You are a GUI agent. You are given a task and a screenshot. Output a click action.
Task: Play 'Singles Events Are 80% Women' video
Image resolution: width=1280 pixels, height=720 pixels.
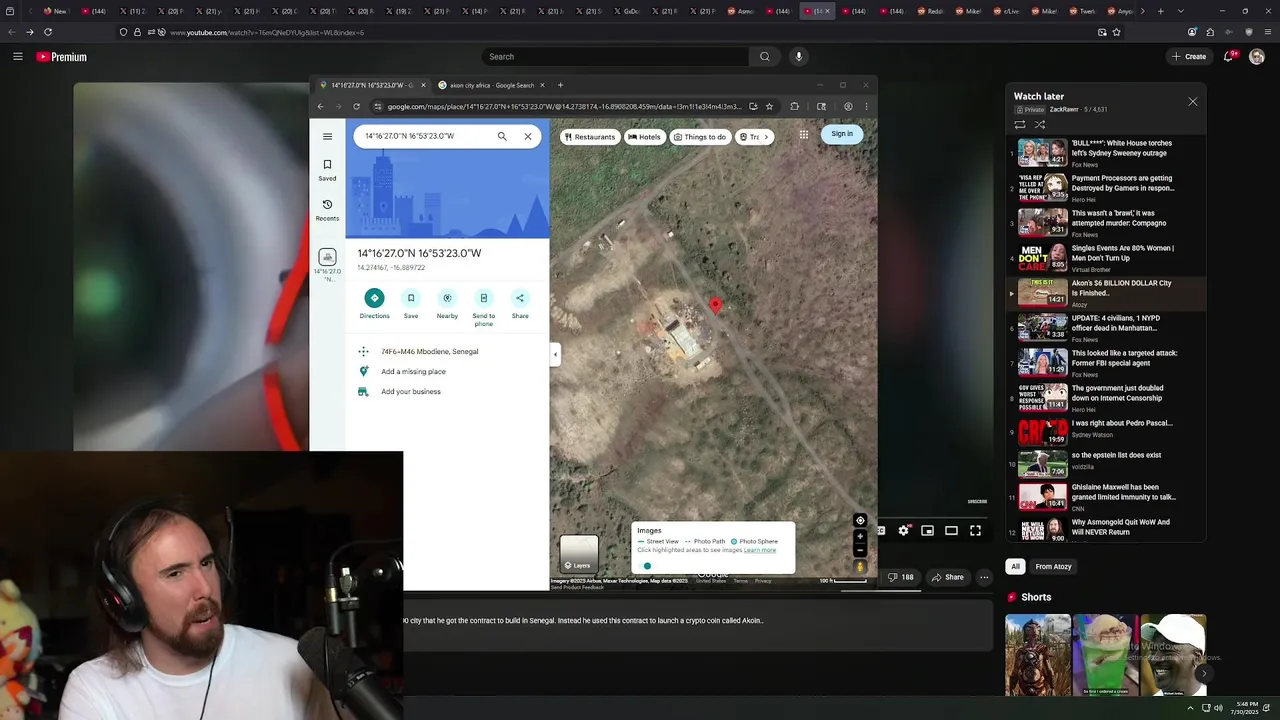(1106, 257)
